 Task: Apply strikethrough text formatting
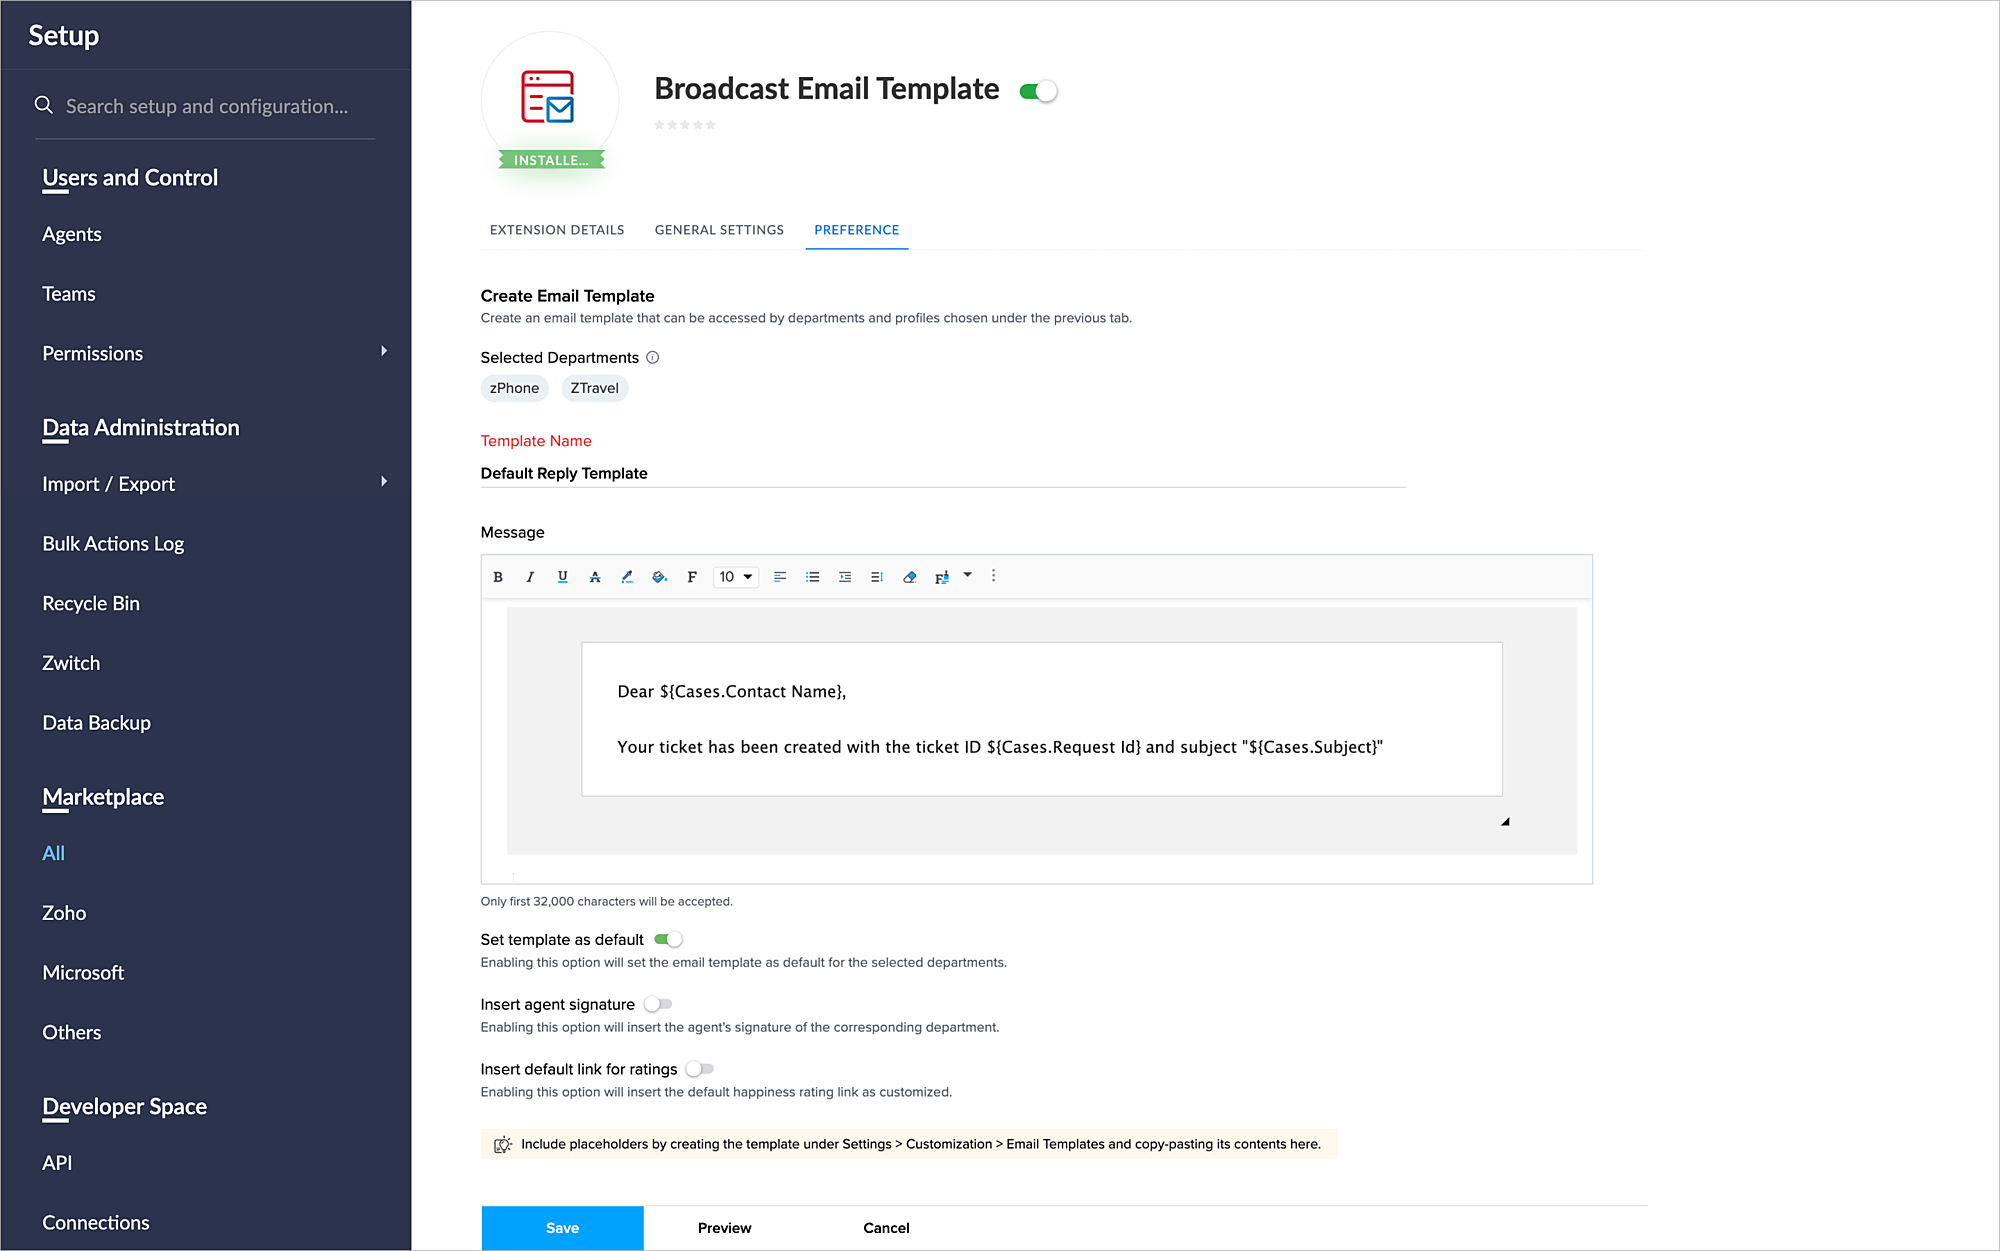click(595, 577)
